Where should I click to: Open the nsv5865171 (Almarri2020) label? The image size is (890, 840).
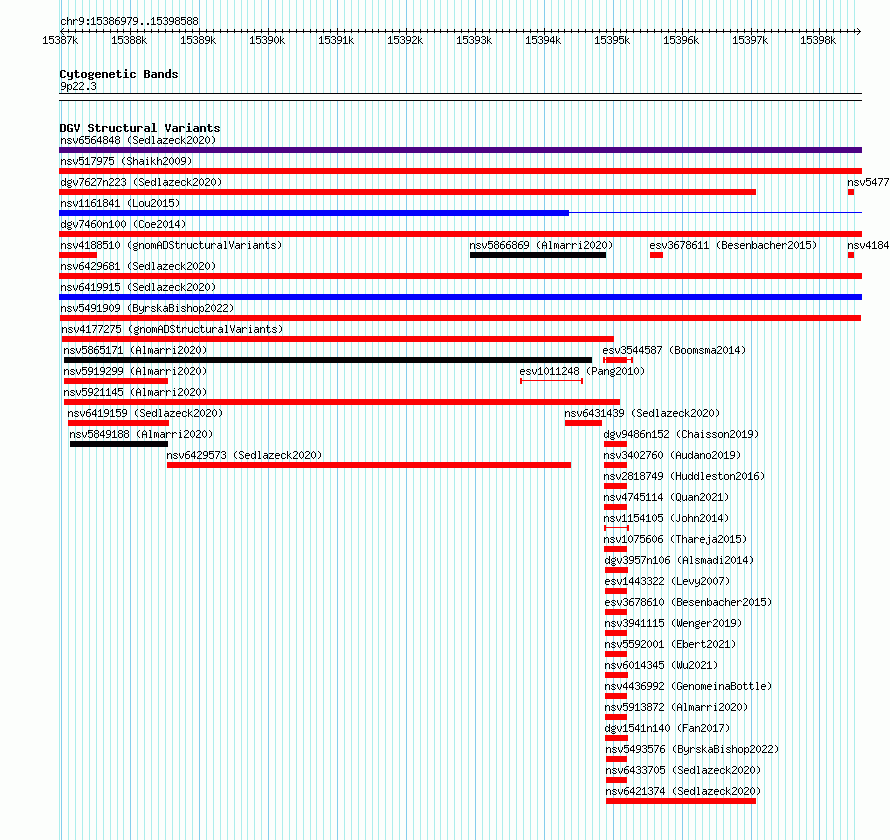135,350
